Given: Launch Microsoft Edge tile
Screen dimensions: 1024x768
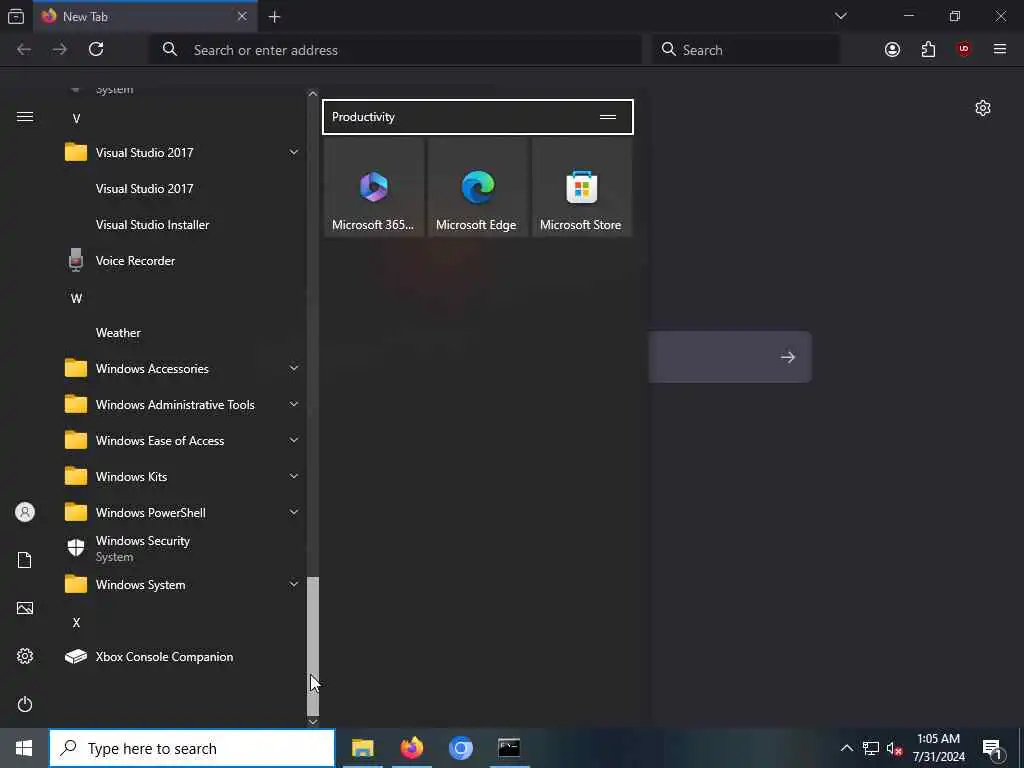Looking at the screenshot, I should pyautogui.click(x=477, y=187).
